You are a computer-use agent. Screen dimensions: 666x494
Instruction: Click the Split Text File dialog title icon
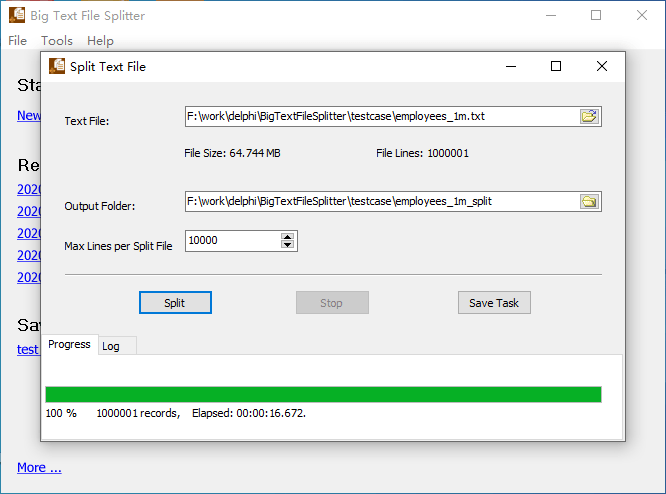(57, 66)
